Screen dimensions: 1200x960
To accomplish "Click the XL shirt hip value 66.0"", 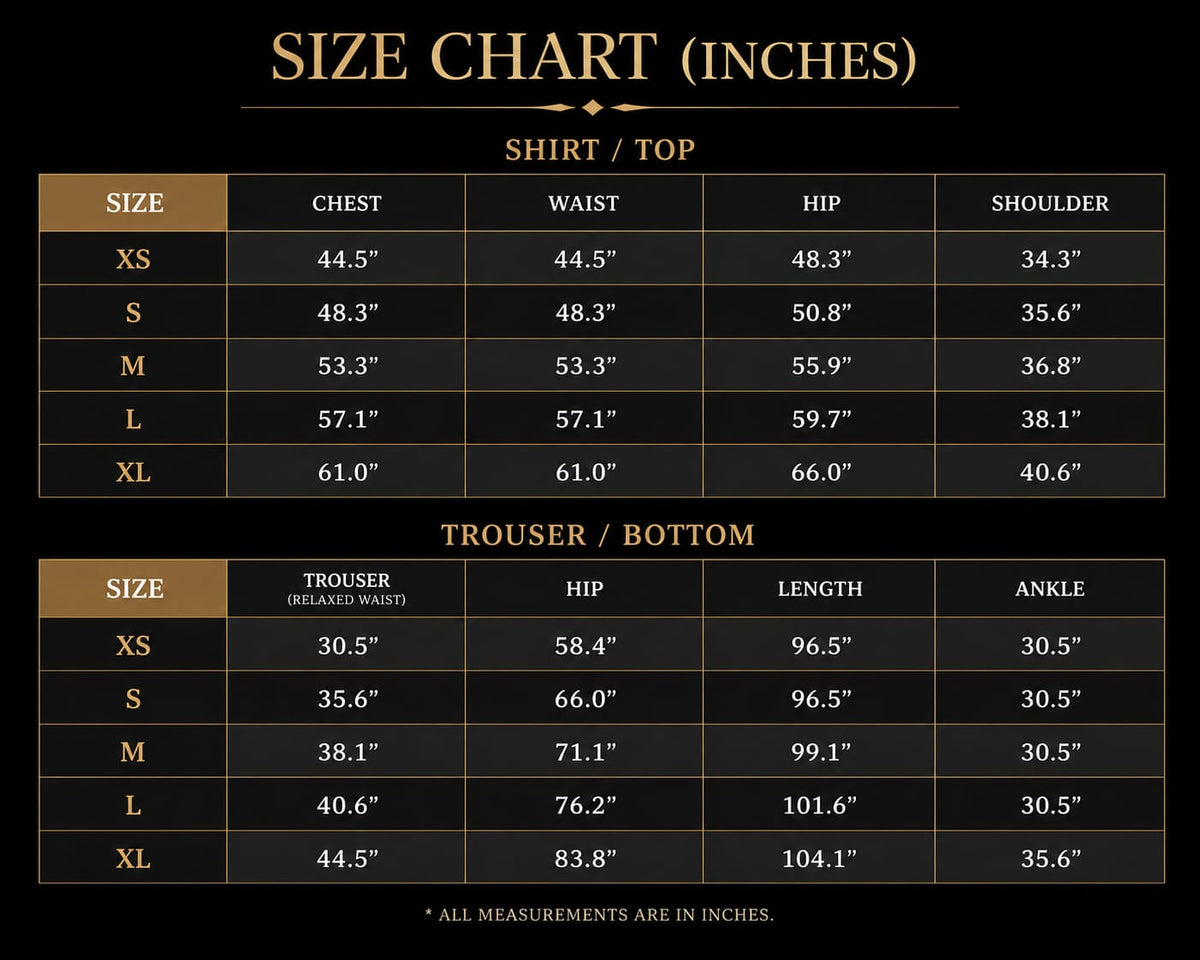I will click(x=821, y=472).
